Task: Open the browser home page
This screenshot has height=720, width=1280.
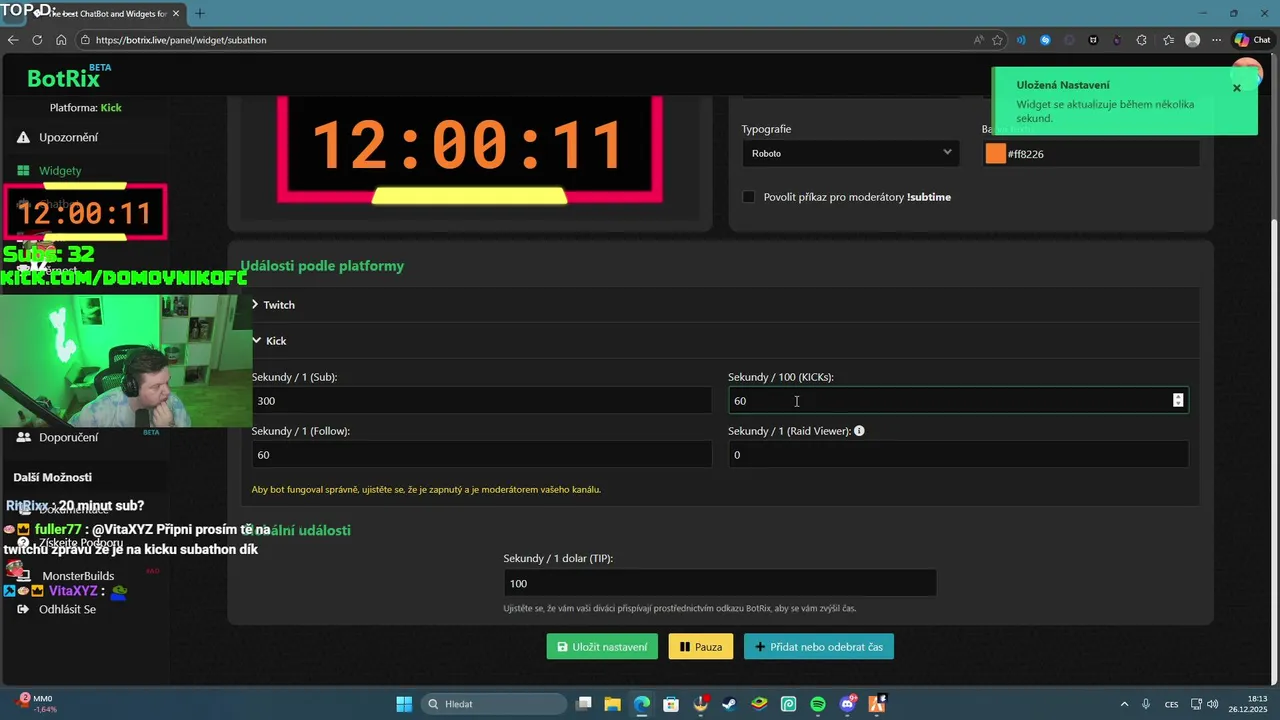Action: pyautogui.click(x=61, y=40)
